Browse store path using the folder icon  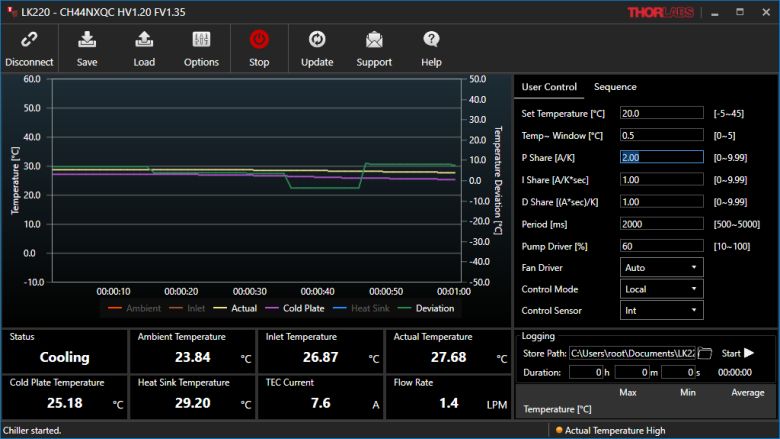[x=704, y=353]
